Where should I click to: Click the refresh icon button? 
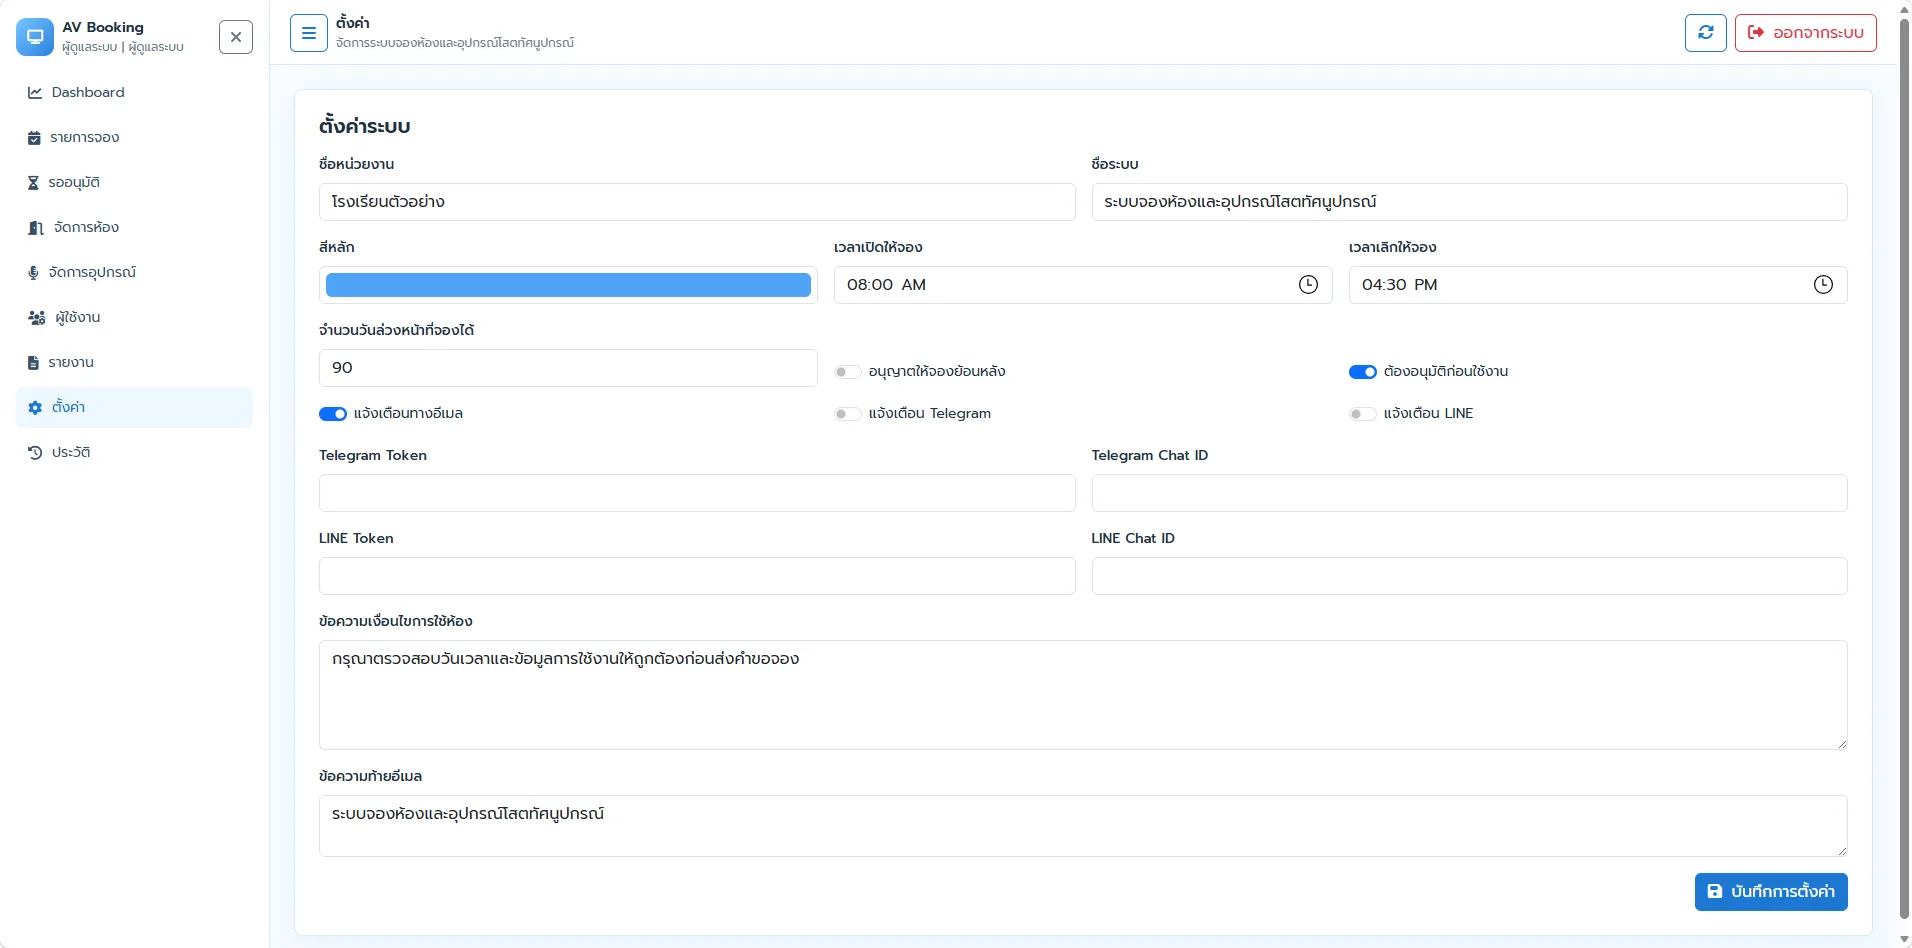click(x=1706, y=32)
